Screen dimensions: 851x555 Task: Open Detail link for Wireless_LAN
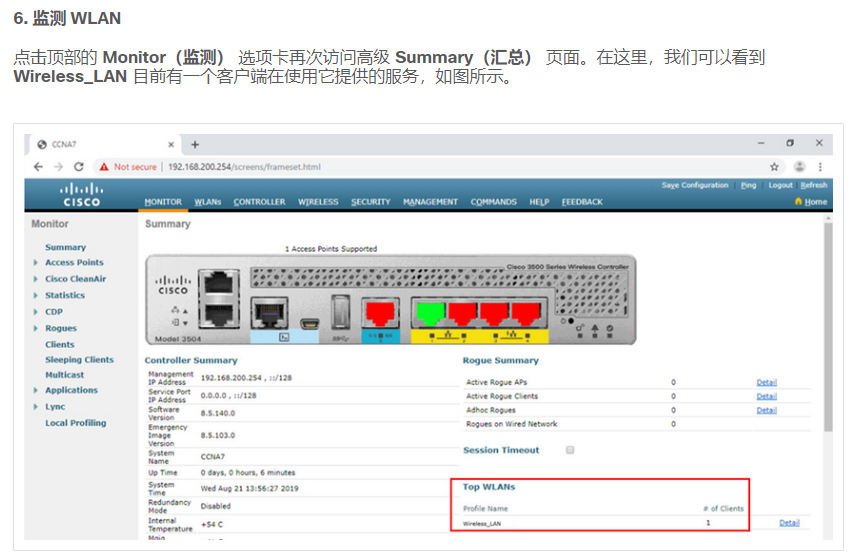789,523
